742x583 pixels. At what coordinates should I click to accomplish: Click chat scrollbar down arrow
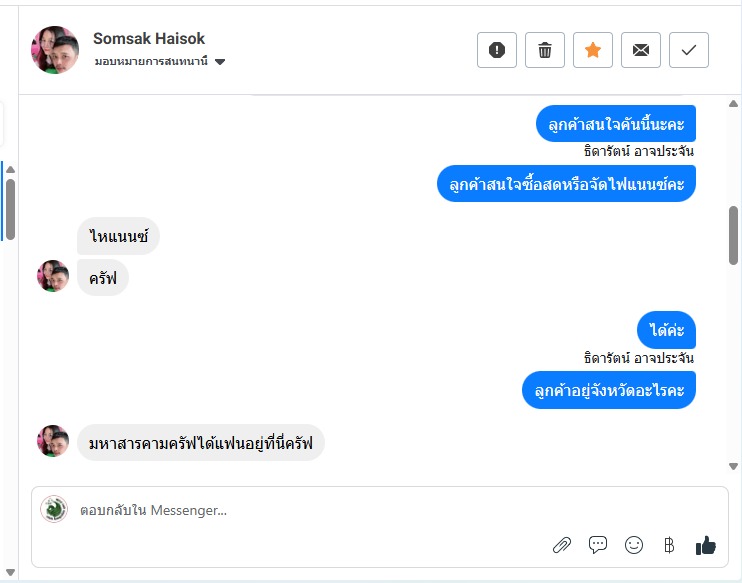point(733,466)
